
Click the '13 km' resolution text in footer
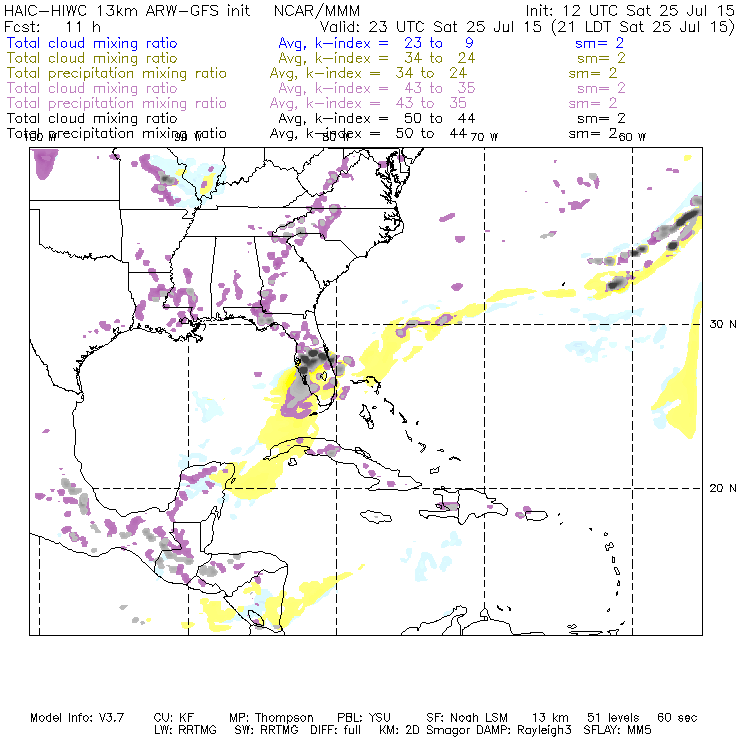pos(550,718)
